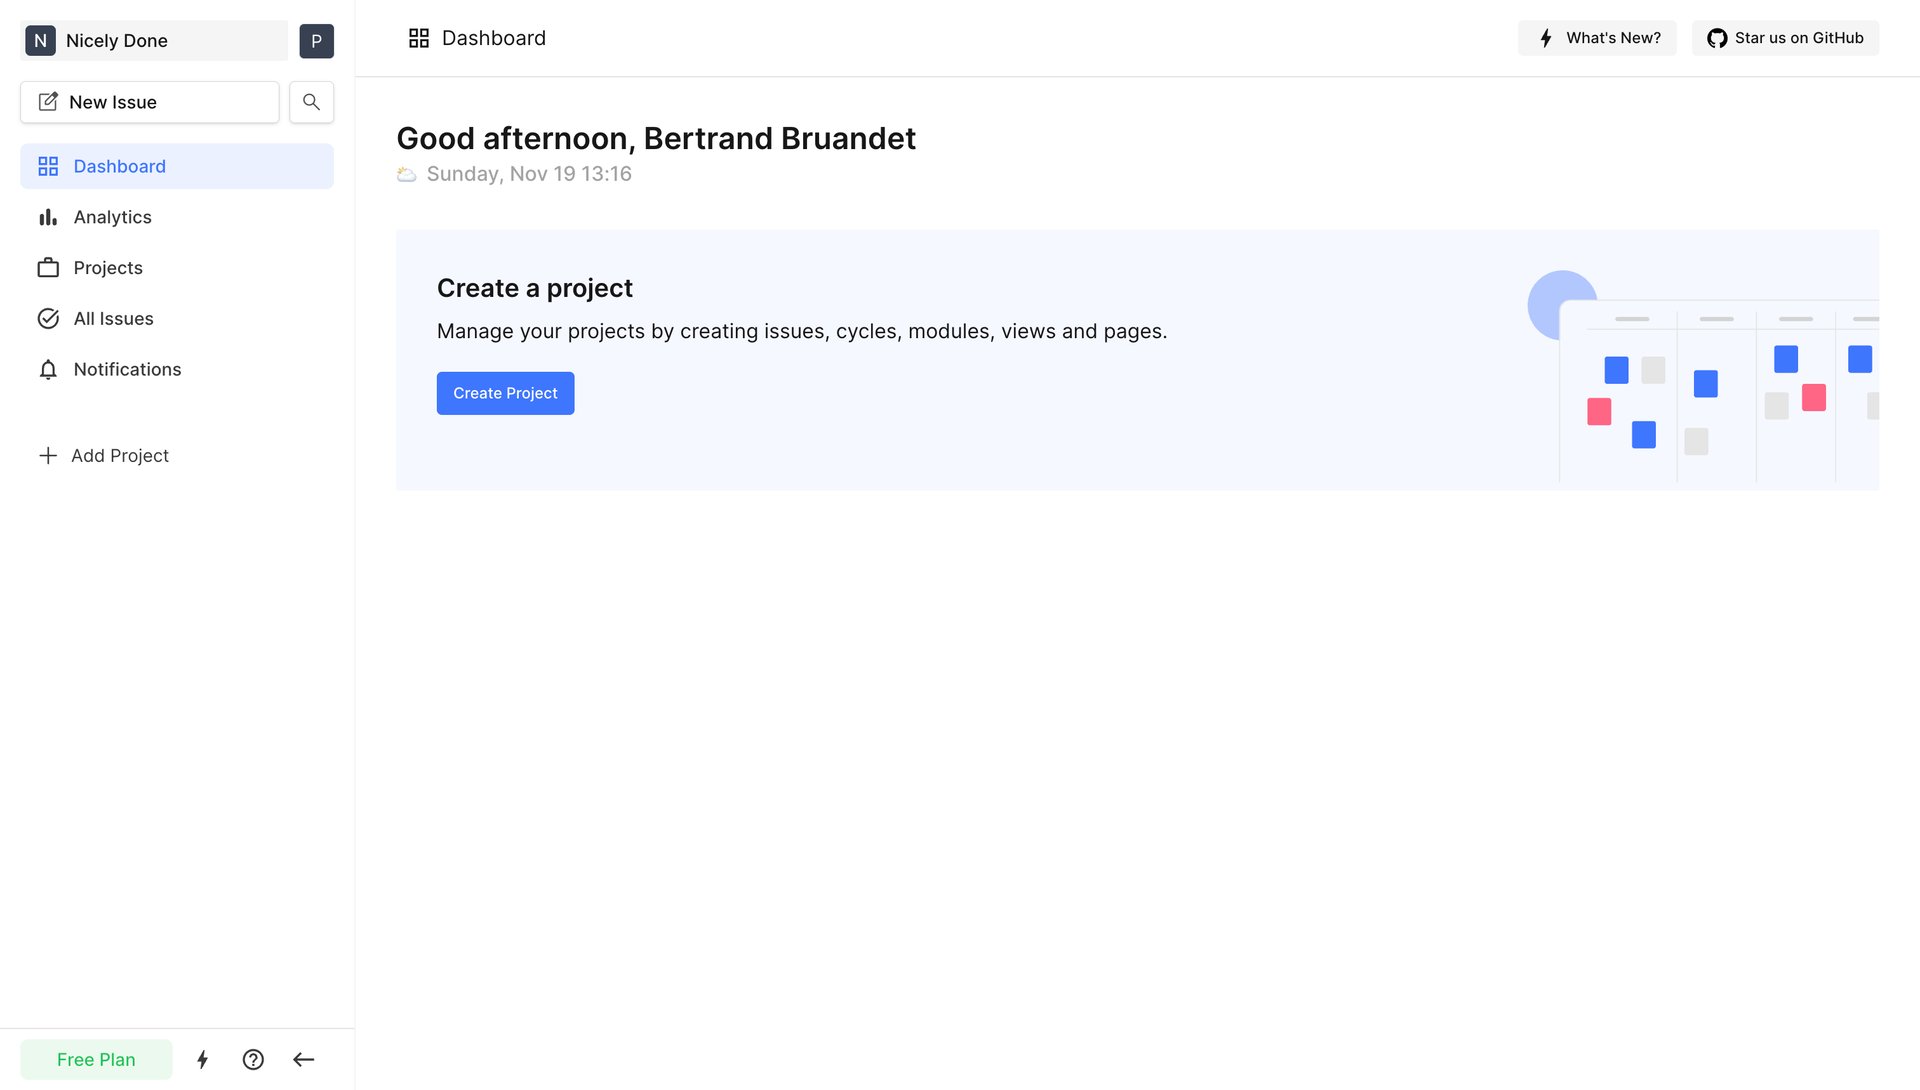Click the lightning bolt icon in sidebar footer
This screenshot has width=1920, height=1090.
[x=203, y=1059]
